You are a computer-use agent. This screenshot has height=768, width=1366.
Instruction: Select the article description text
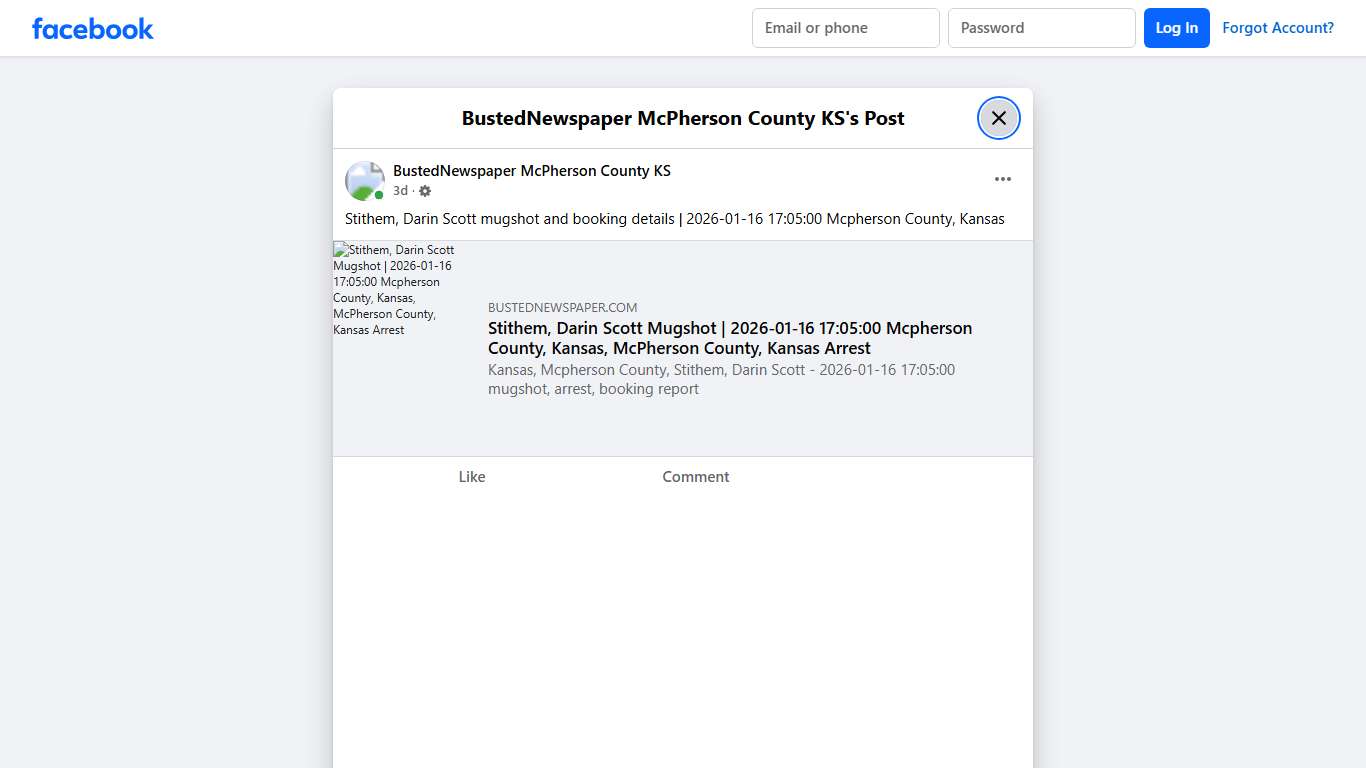coord(721,379)
